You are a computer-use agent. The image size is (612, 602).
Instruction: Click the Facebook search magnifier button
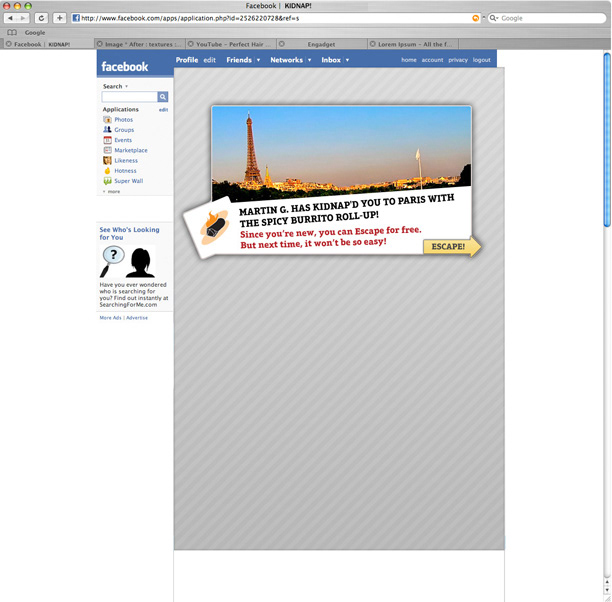point(163,97)
